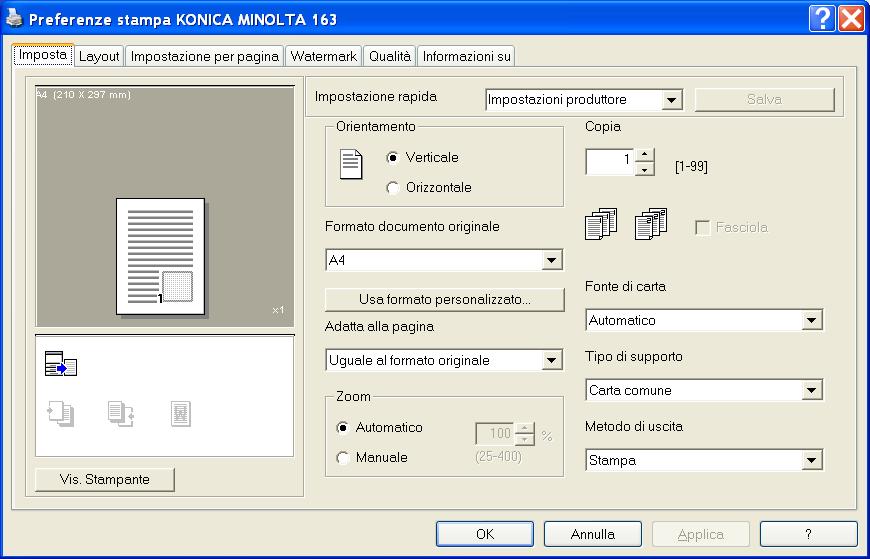Screen dimensions: 870x559
Task: Click the collated copies icon
Action: 601,224
